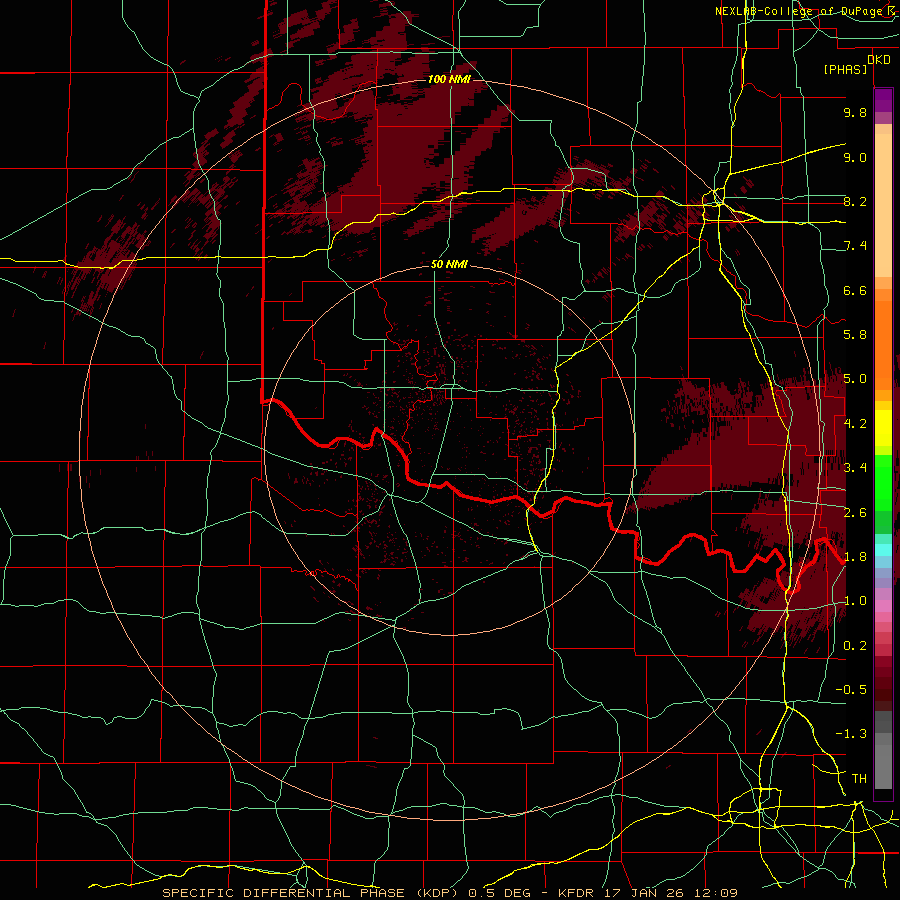Click the 7.4 value on the color scale
This screenshot has height=900, width=900.
(x=855, y=246)
